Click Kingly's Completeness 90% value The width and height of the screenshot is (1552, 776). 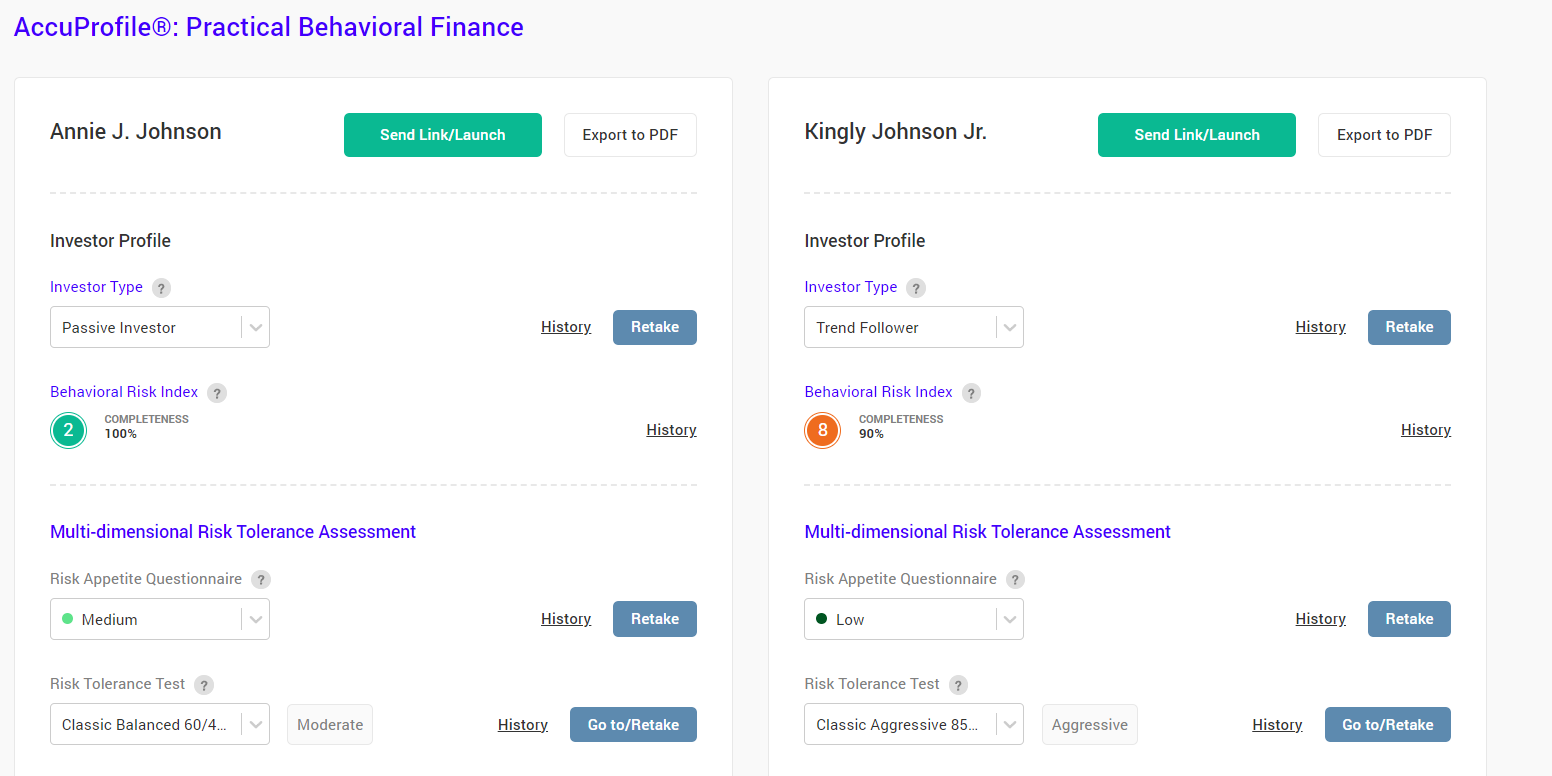871,434
